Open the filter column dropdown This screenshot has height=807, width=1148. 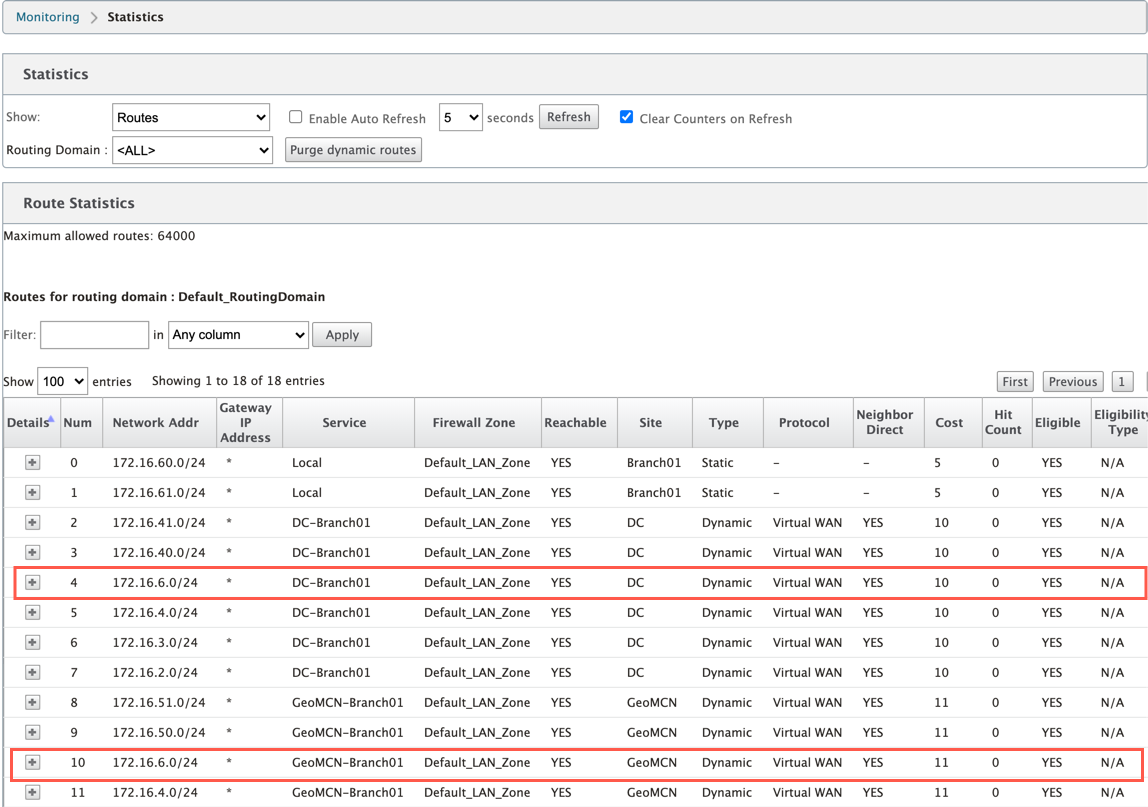point(238,335)
